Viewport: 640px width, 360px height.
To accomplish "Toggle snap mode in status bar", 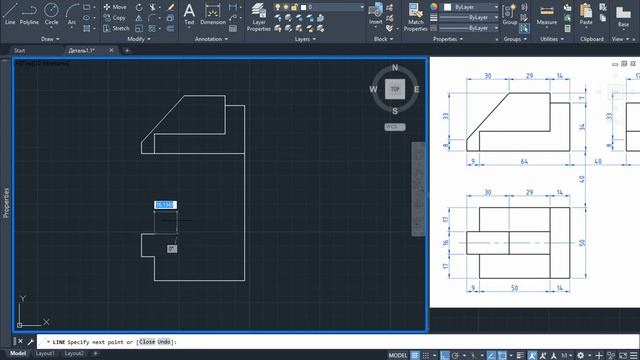I will (x=426, y=356).
